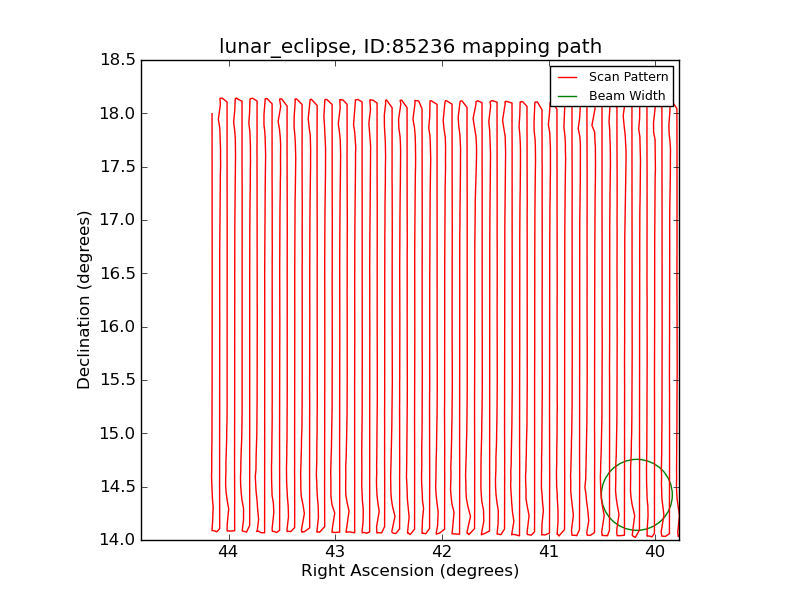This screenshot has width=800, height=600.
Task: Click the 'Declination (degrees)' axis label
Action: (x=83, y=300)
